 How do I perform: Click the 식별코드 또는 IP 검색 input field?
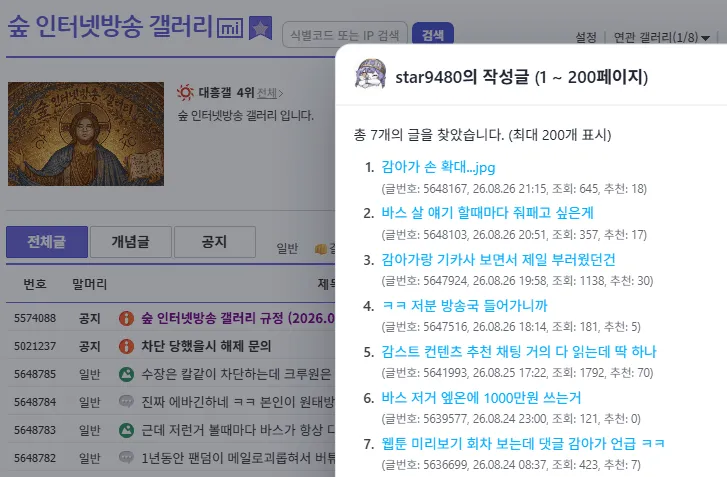click(x=344, y=35)
